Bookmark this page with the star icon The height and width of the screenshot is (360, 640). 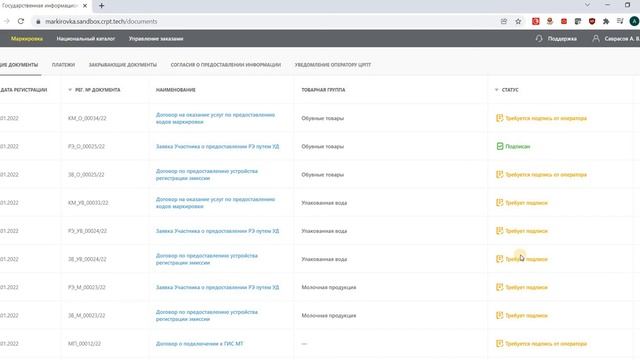518,21
